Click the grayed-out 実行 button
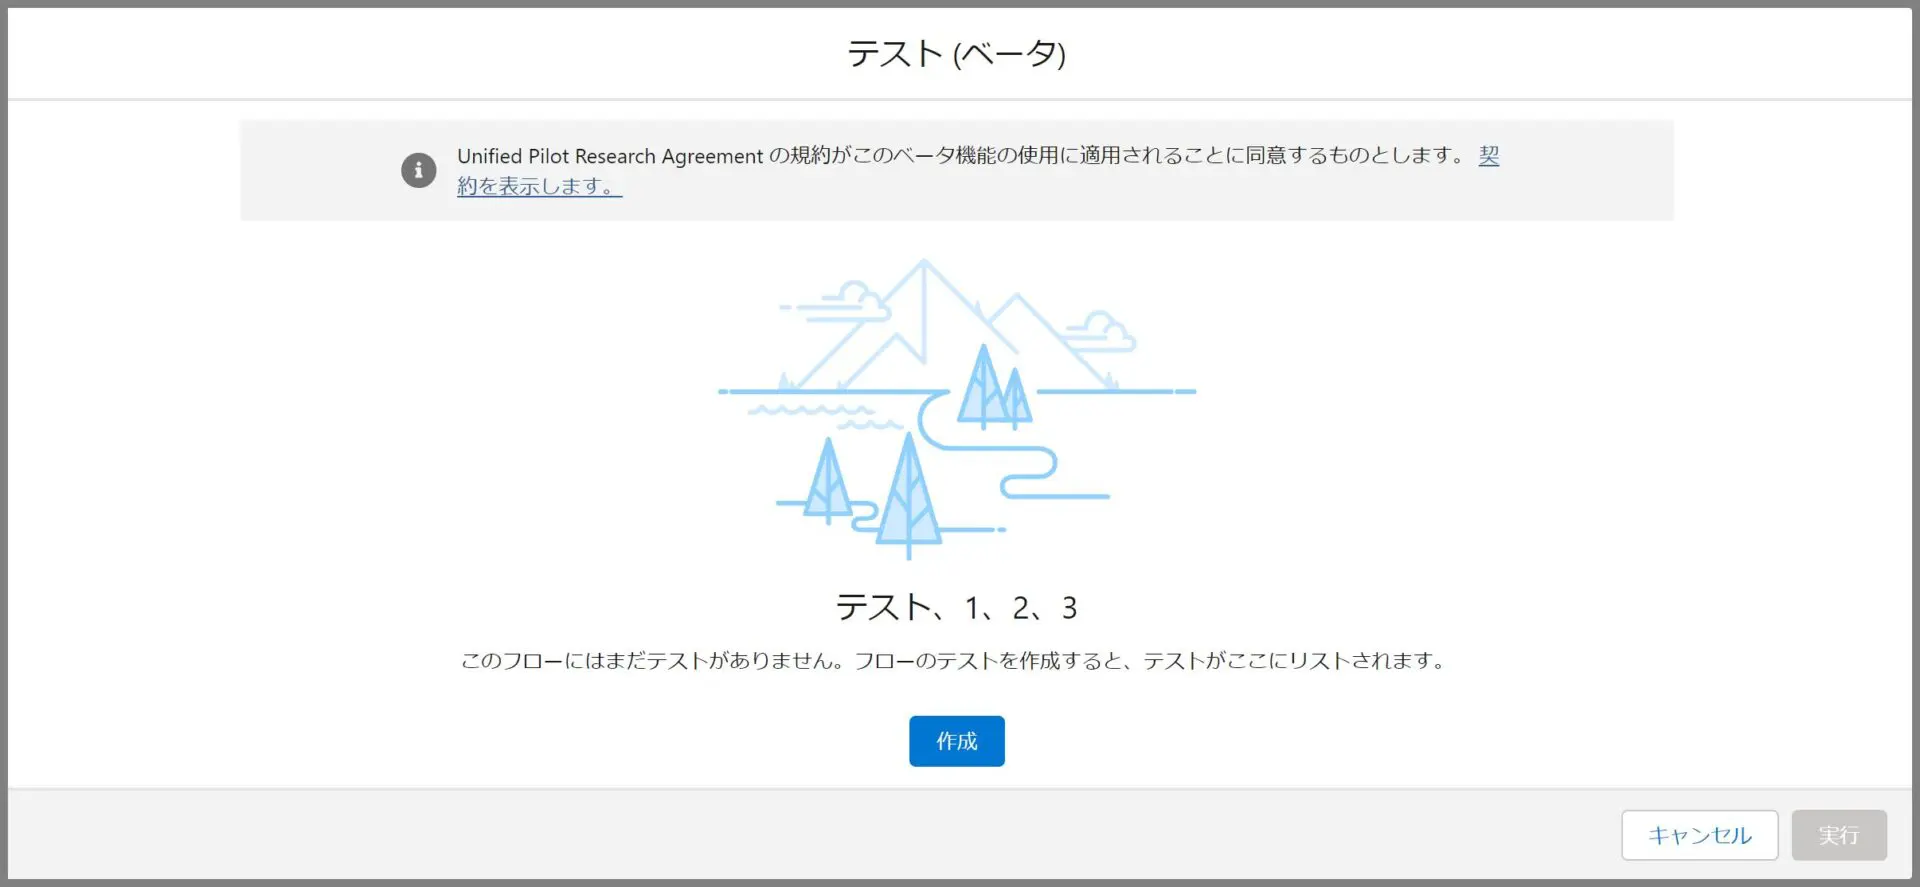This screenshot has height=887, width=1920. pyautogui.click(x=1838, y=835)
